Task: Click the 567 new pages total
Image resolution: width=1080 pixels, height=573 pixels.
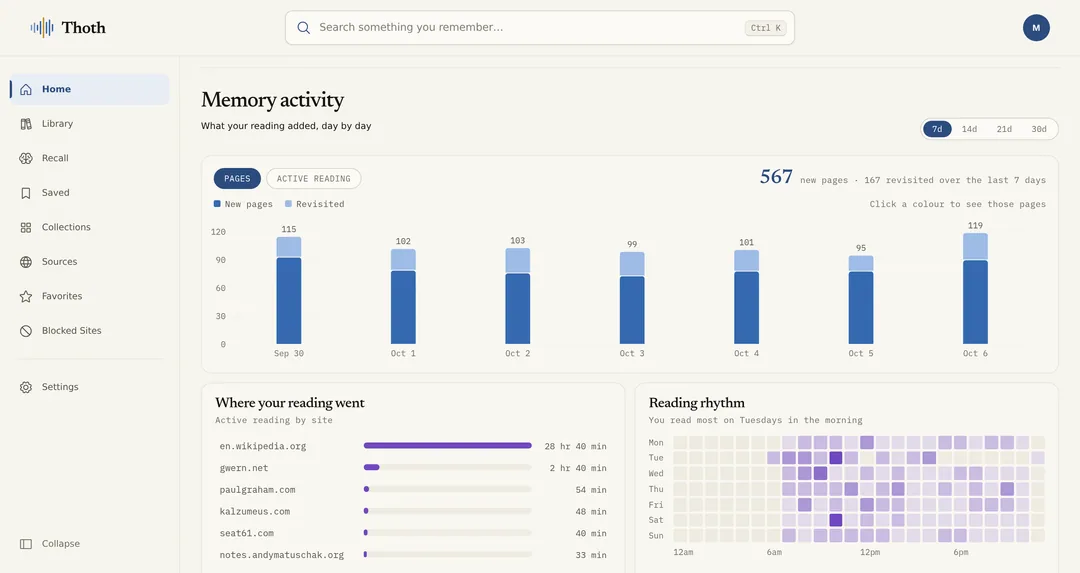Action: (x=776, y=177)
